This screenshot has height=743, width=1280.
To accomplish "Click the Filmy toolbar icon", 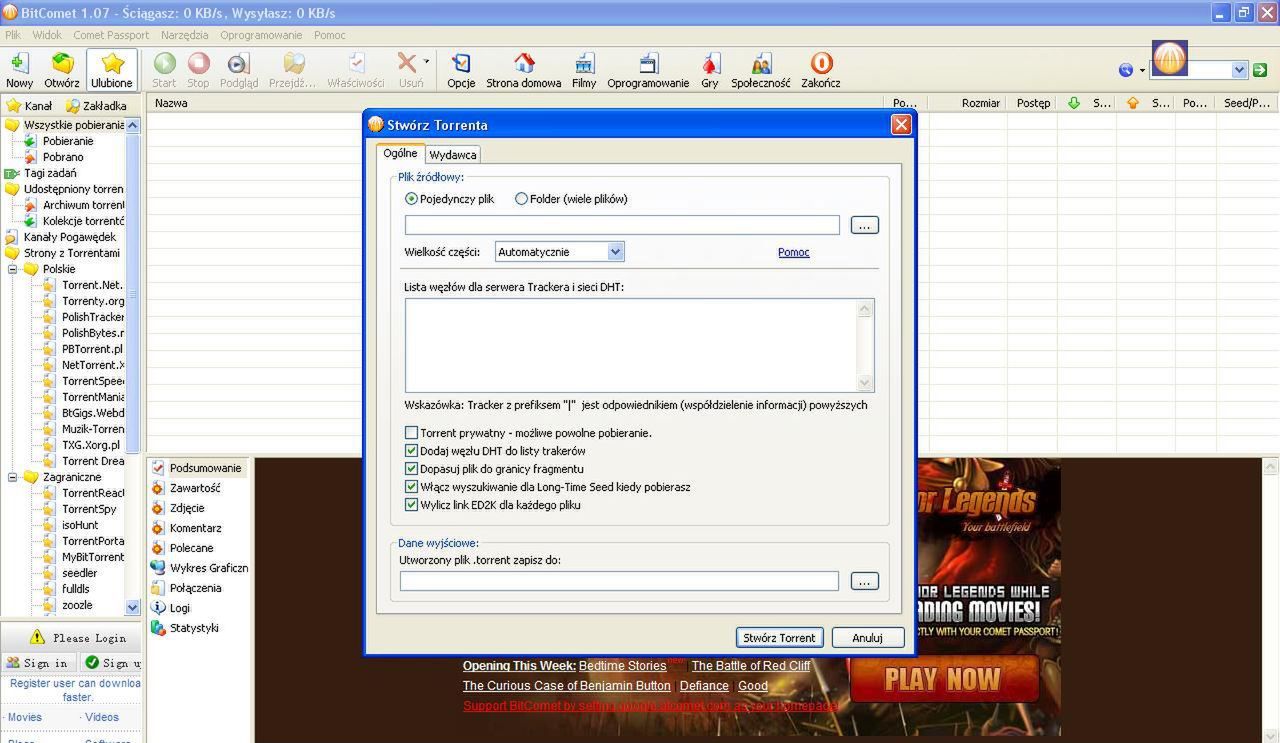I will pos(584,70).
